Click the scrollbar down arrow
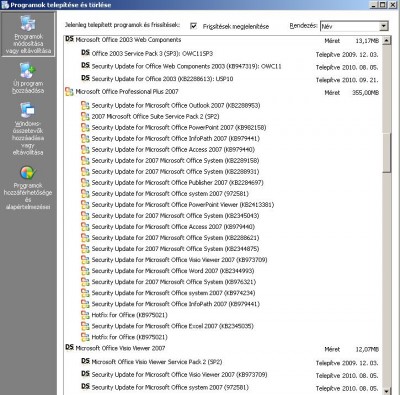The height and width of the screenshot is (395, 400). click(386, 391)
